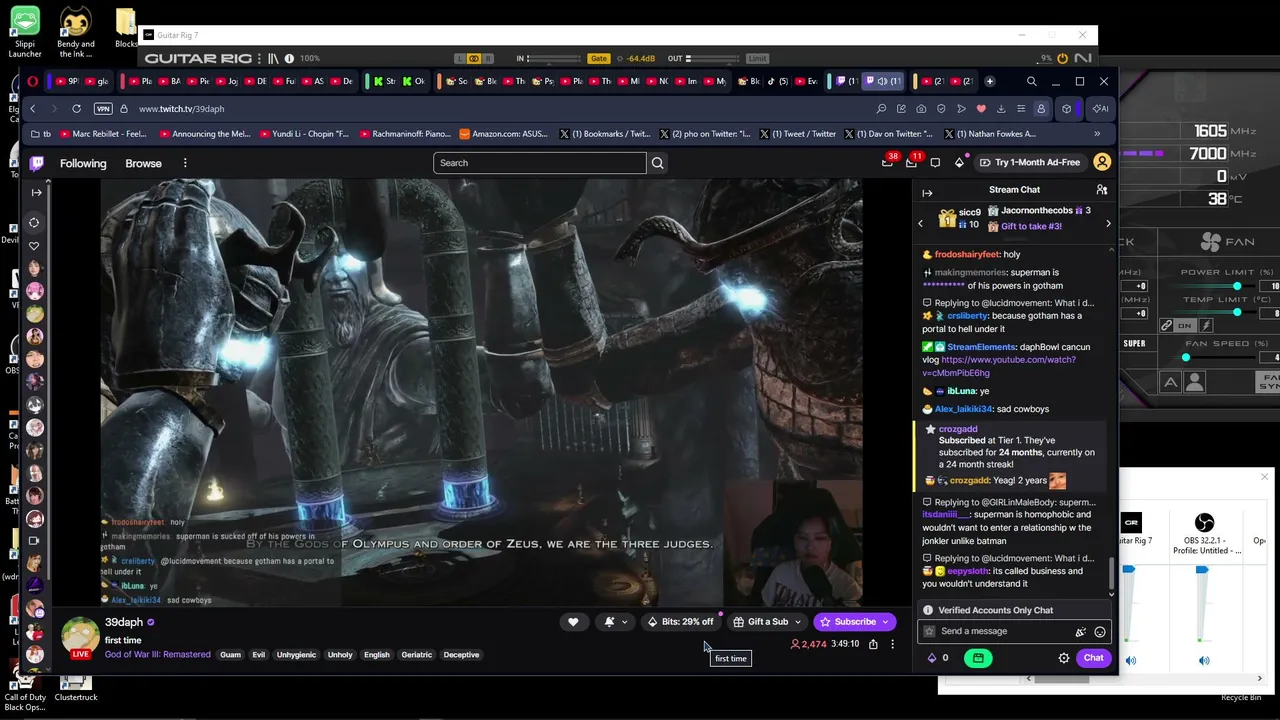Open the Browse tab in Twitch
This screenshot has width=1280, height=720.
tap(143, 163)
